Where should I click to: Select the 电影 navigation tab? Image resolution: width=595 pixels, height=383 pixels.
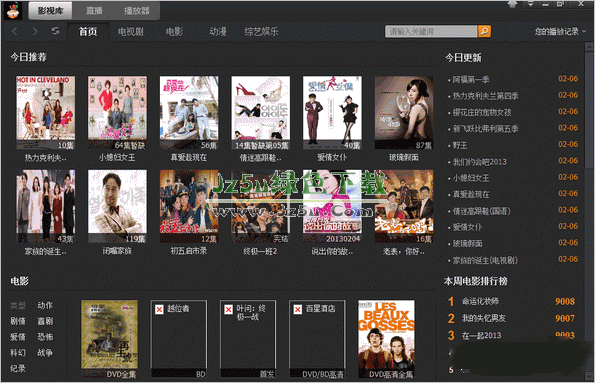tap(174, 32)
